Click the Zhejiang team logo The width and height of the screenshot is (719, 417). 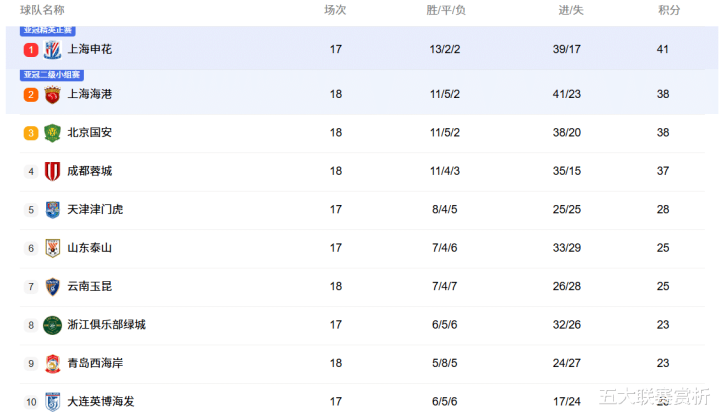point(53,325)
